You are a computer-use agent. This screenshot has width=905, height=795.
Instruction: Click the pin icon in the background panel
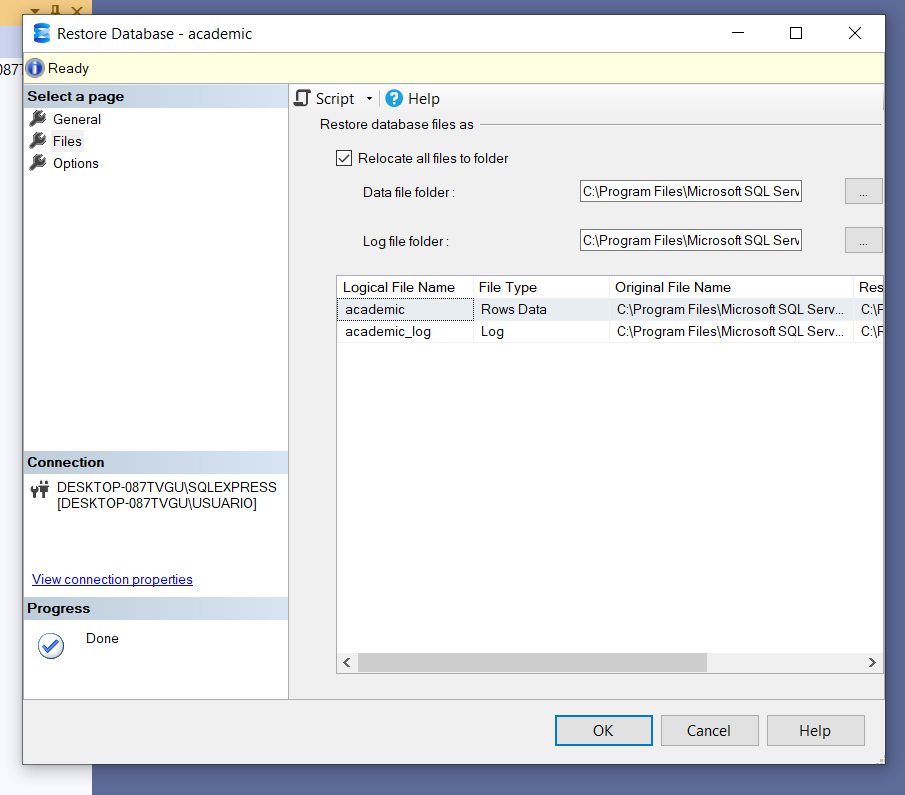[x=55, y=9]
